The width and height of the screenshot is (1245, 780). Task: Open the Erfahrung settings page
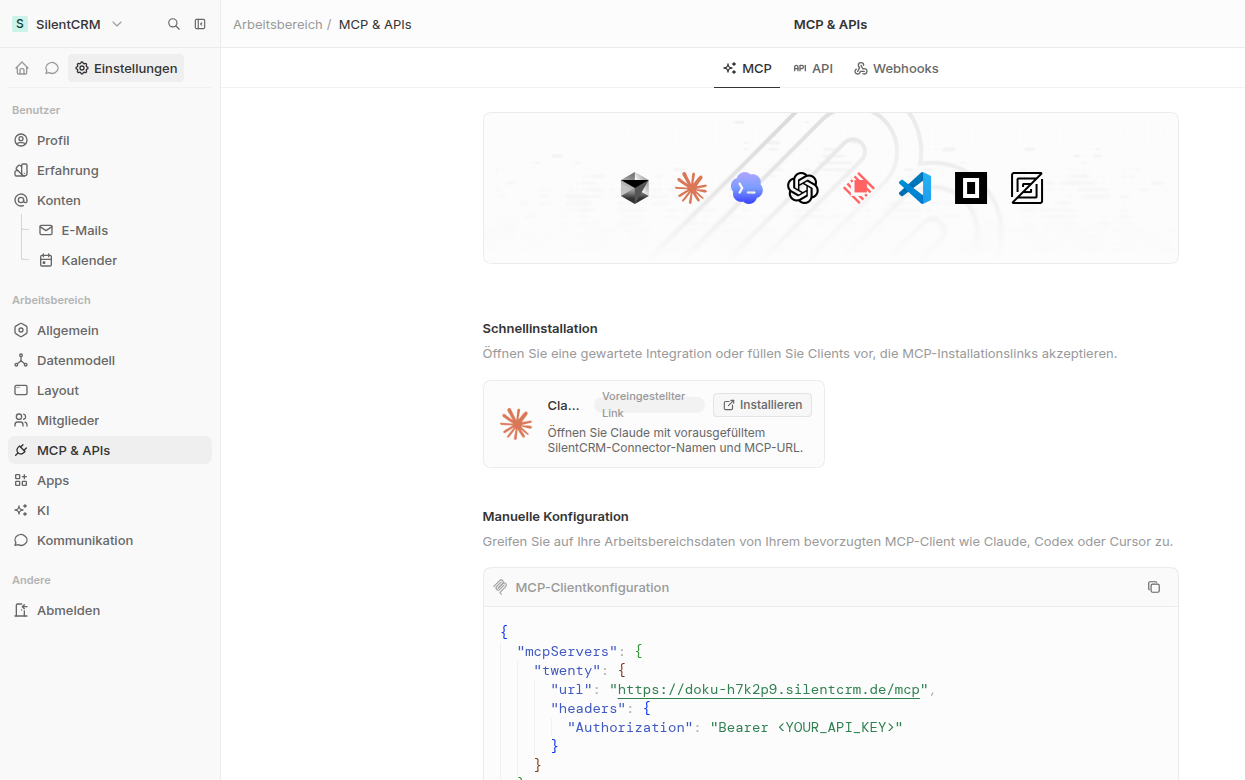pos(110,170)
